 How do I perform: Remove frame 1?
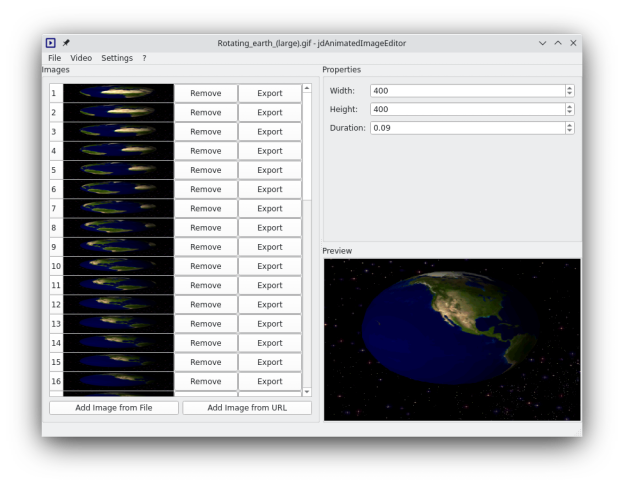(206, 93)
